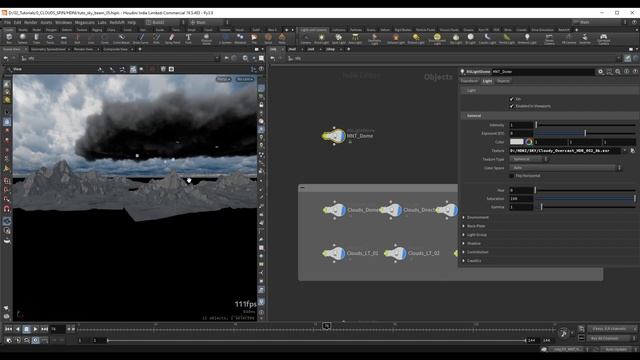Screen dimensions: 640x360
Task: Select the Platonic Solids shelf tool
Action: [207, 39]
